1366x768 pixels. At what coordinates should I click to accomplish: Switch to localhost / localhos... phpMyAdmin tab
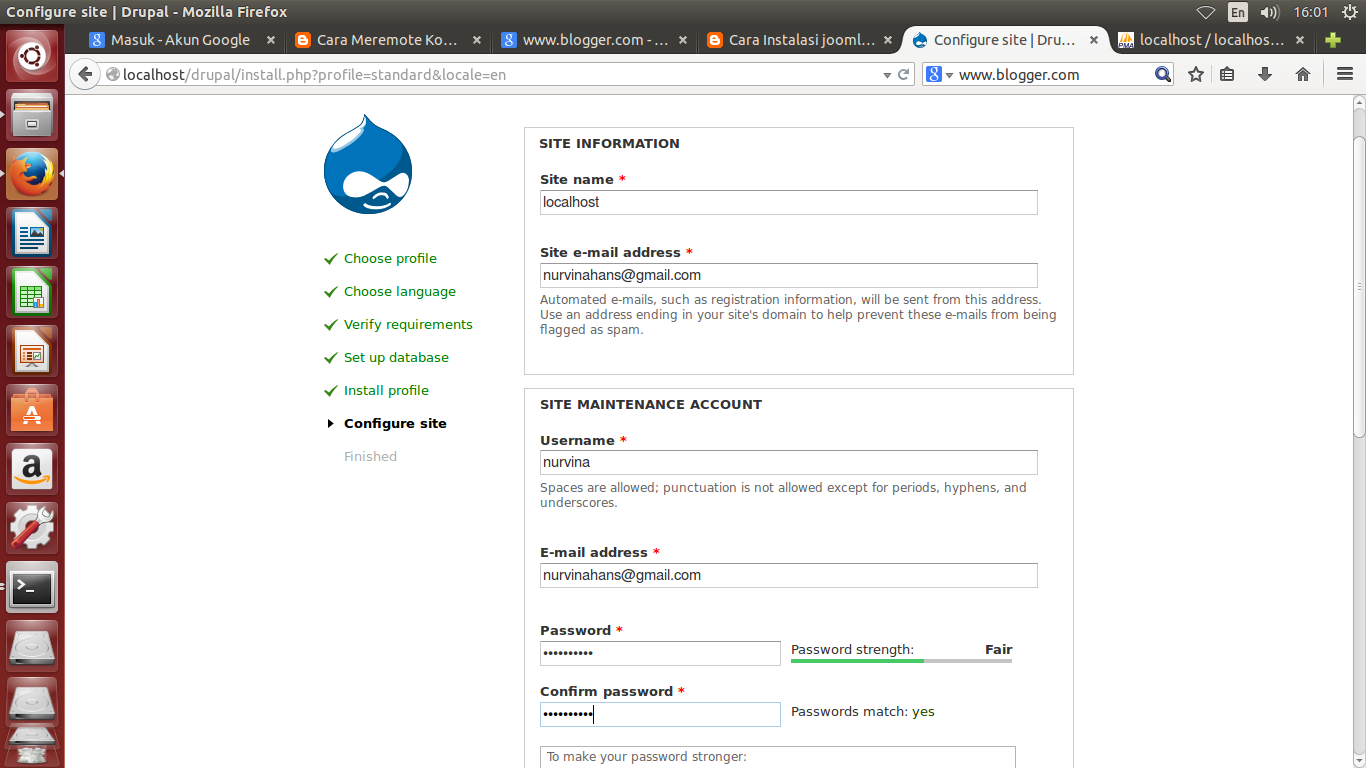click(1211, 40)
